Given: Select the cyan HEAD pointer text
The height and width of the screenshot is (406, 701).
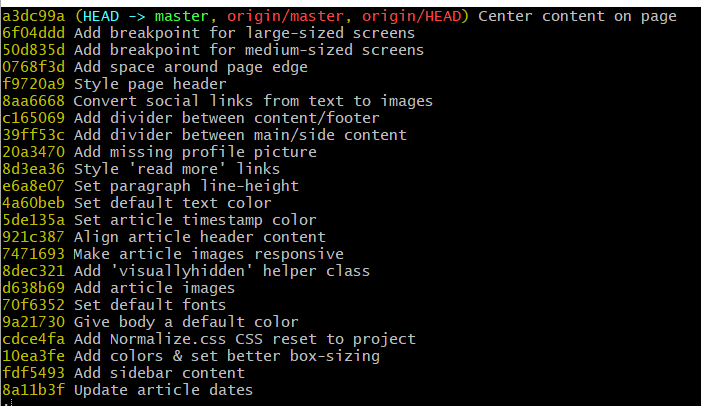Looking at the screenshot, I should (101, 16).
